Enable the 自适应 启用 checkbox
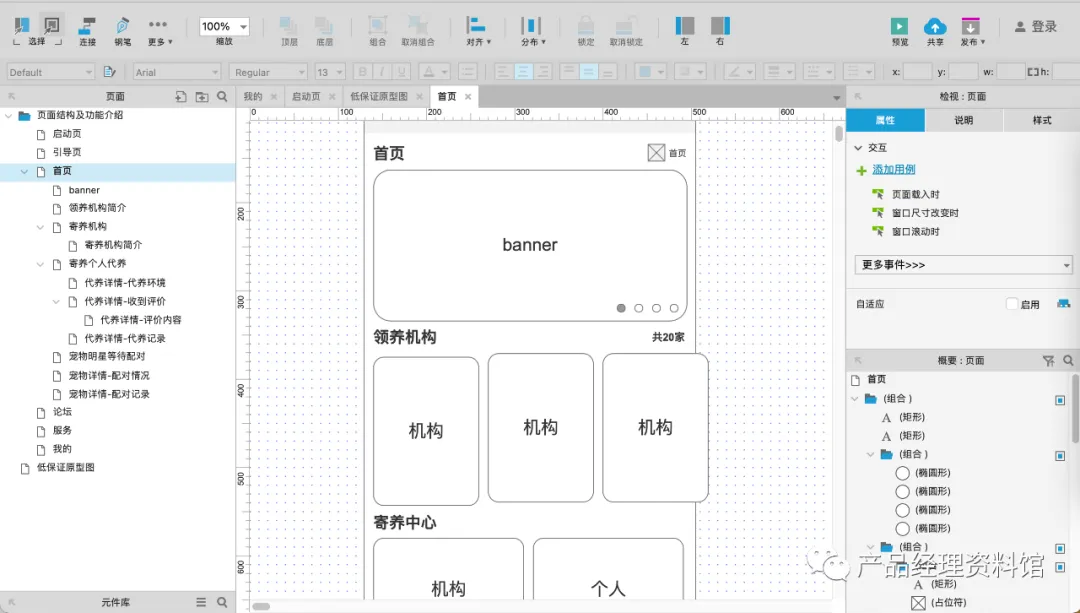Image resolution: width=1080 pixels, height=613 pixels. click(1012, 304)
